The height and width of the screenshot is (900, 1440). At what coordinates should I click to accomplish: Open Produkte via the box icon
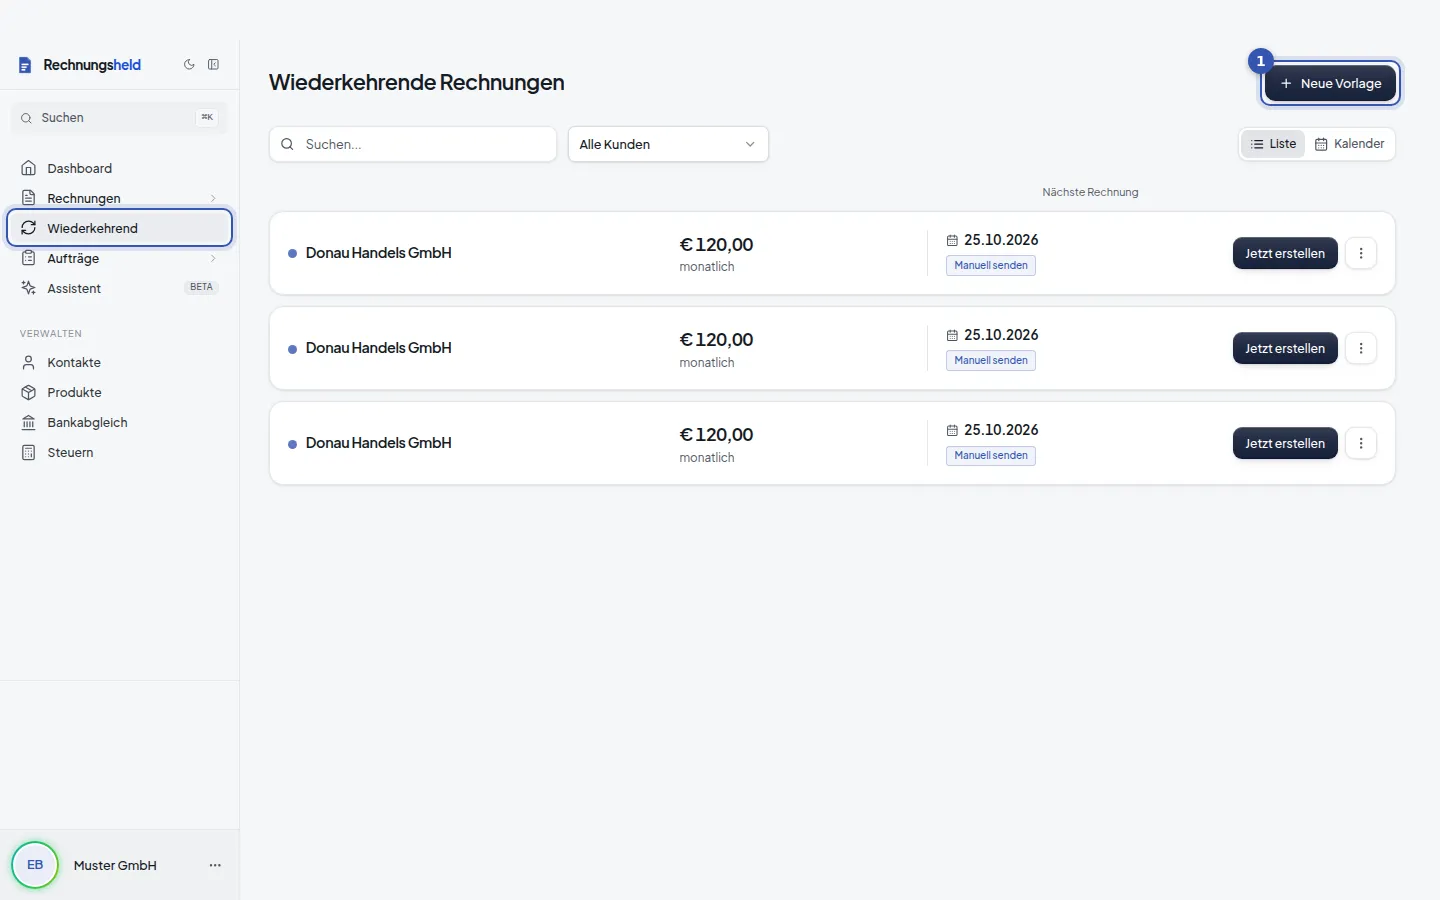coord(29,392)
